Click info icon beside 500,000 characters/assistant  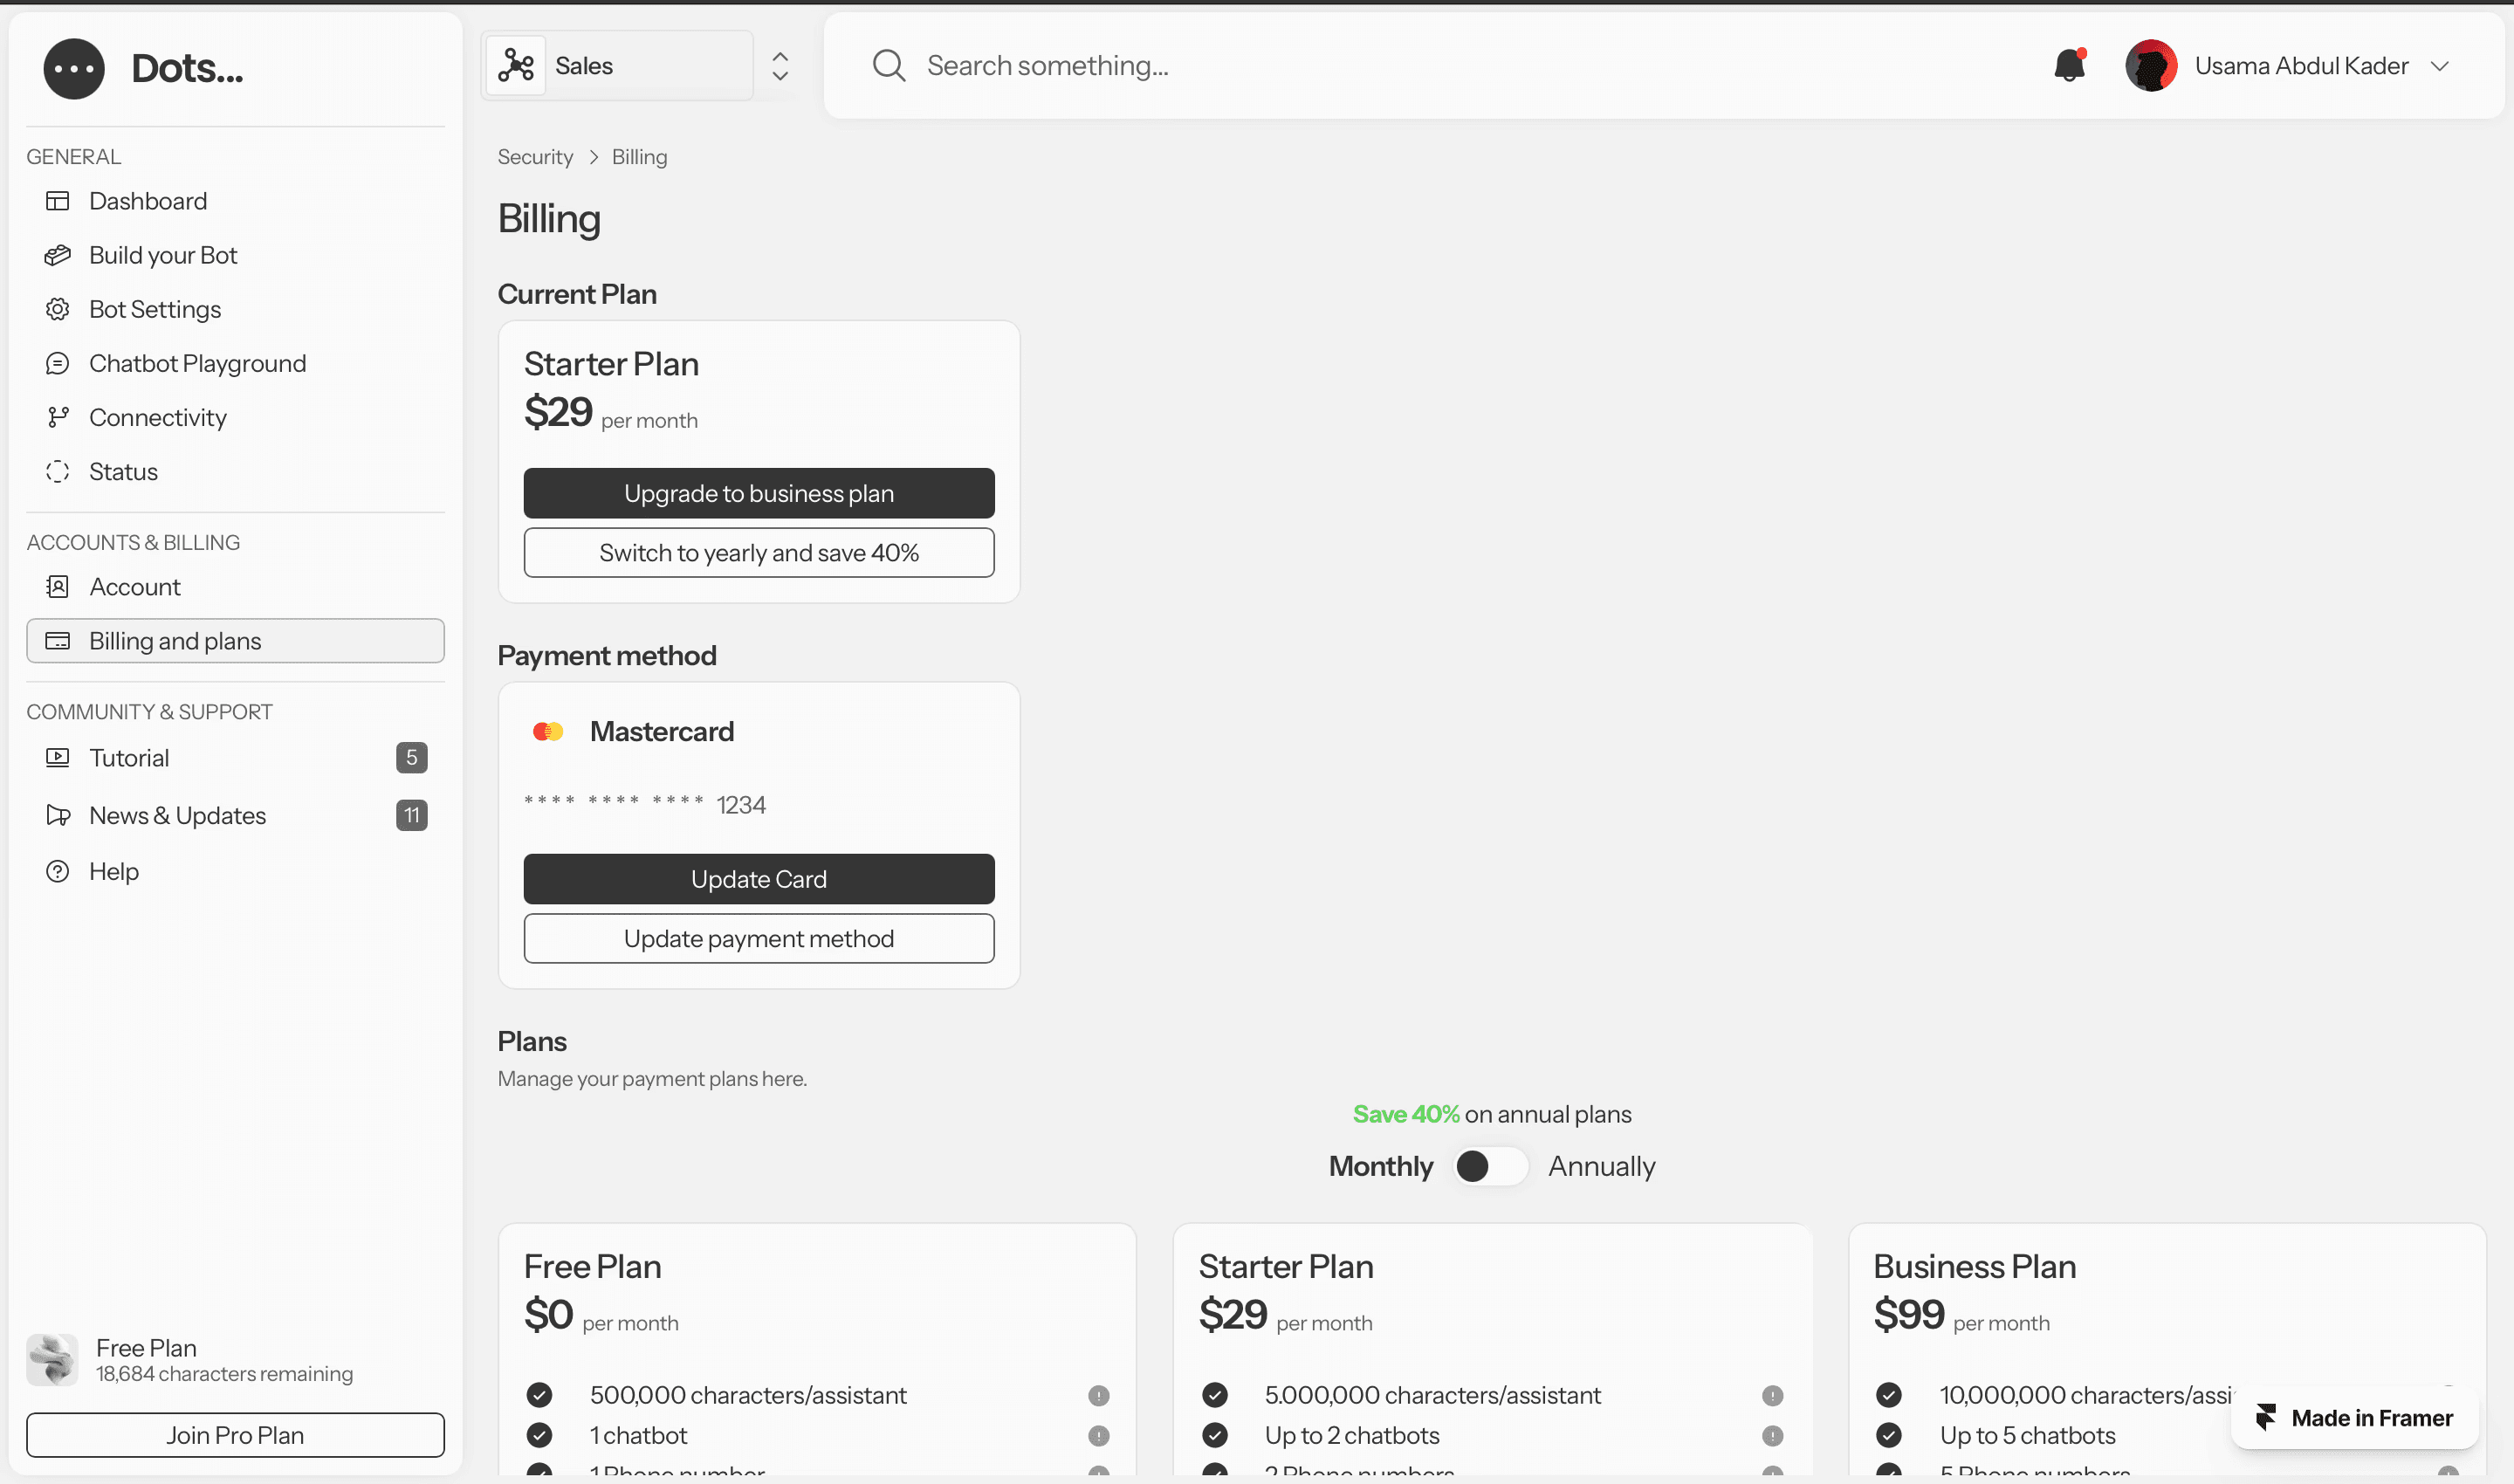(x=1098, y=1395)
